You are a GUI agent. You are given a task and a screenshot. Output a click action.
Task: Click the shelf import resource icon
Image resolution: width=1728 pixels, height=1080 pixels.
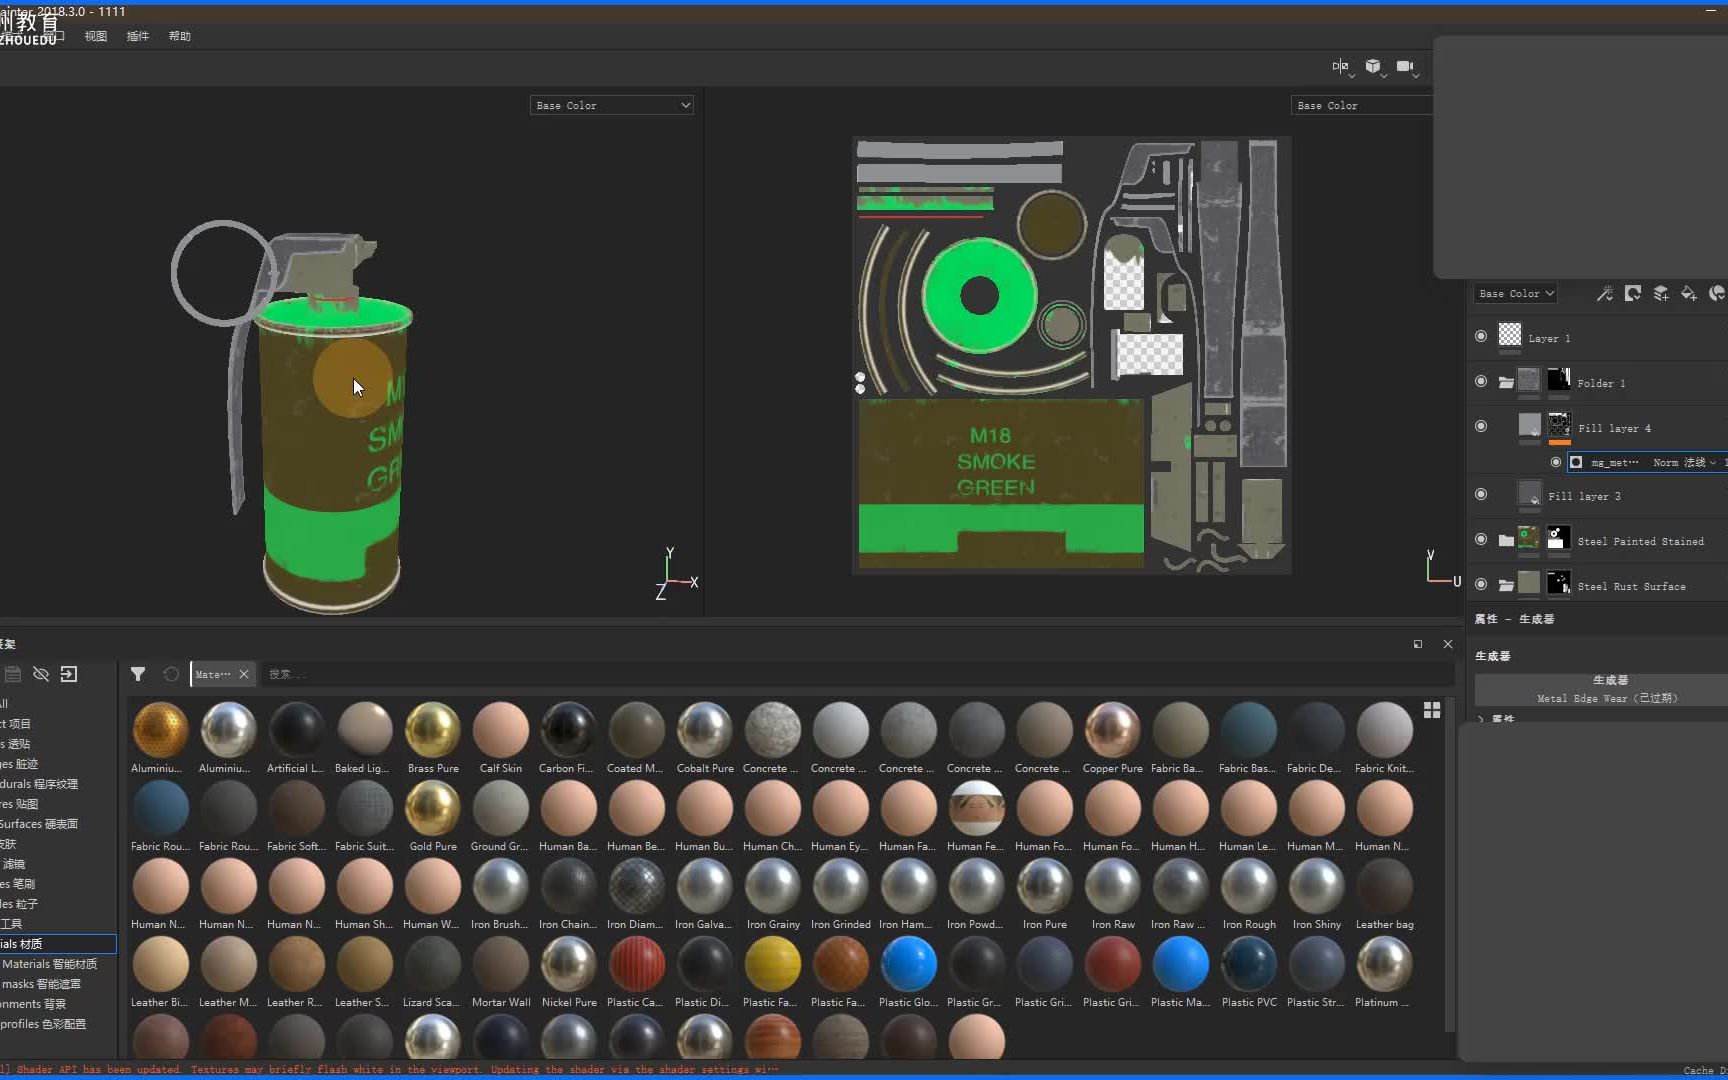[x=69, y=674]
